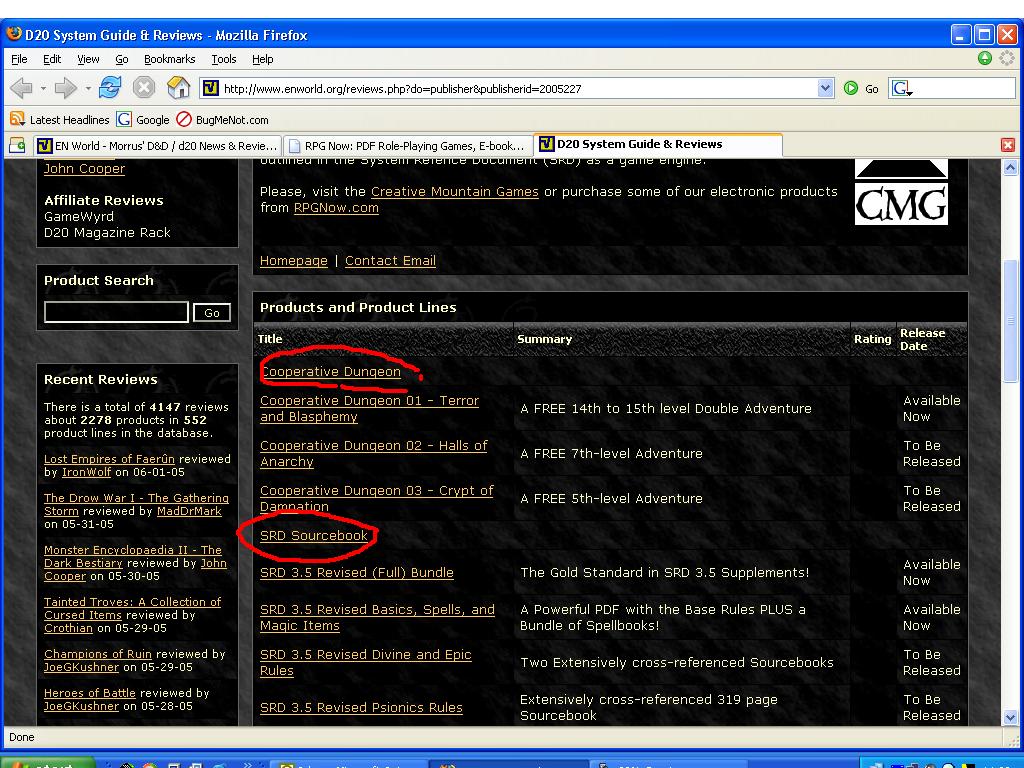
Task: Open the Cooperative Dungeon product line link
Action: pos(330,372)
